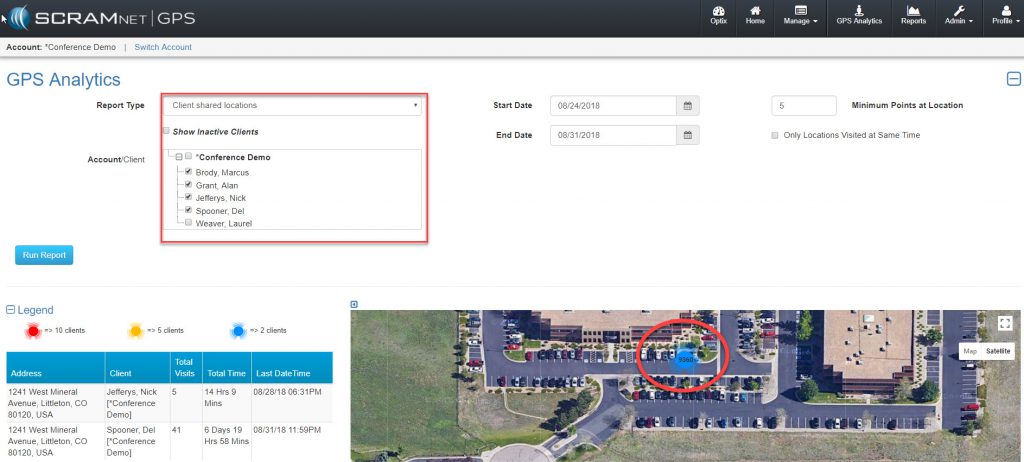Toggle fullscreen map view
This screenshot has width=1024, height=462.
[x=1005, y=323]
